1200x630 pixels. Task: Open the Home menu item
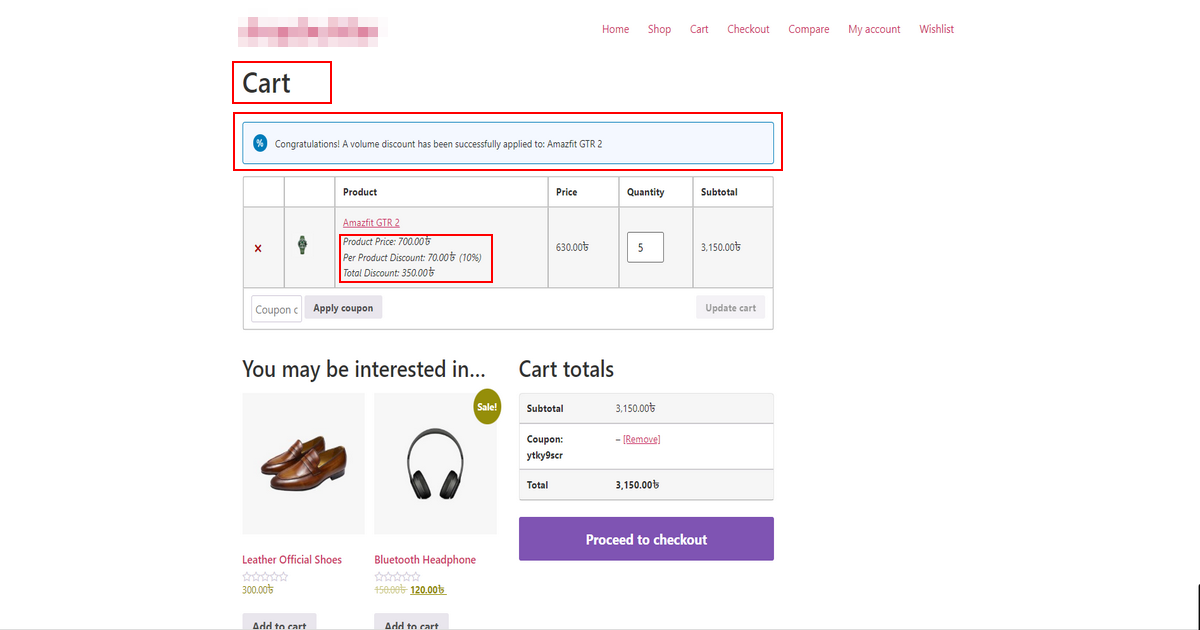tap(615, 29)
